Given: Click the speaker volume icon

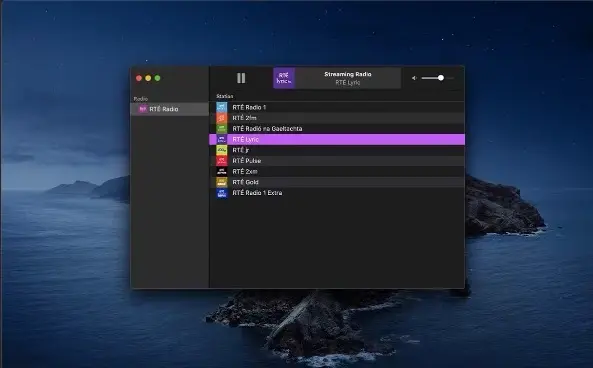Looking at the screenshot, I should point(414,78).
